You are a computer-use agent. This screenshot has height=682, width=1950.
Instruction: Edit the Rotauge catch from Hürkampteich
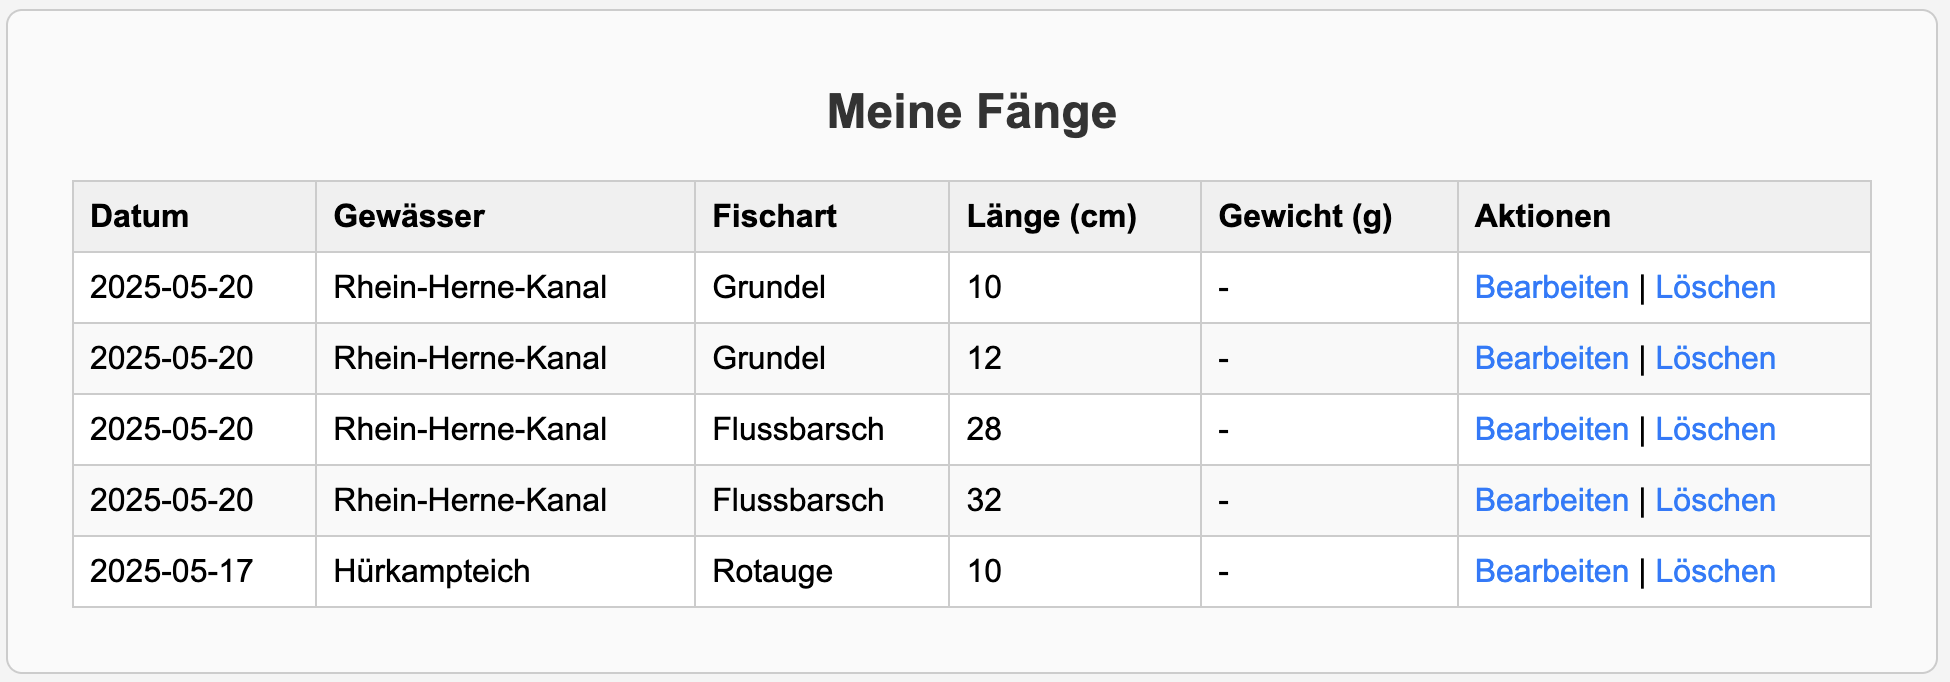[1551, 571]
